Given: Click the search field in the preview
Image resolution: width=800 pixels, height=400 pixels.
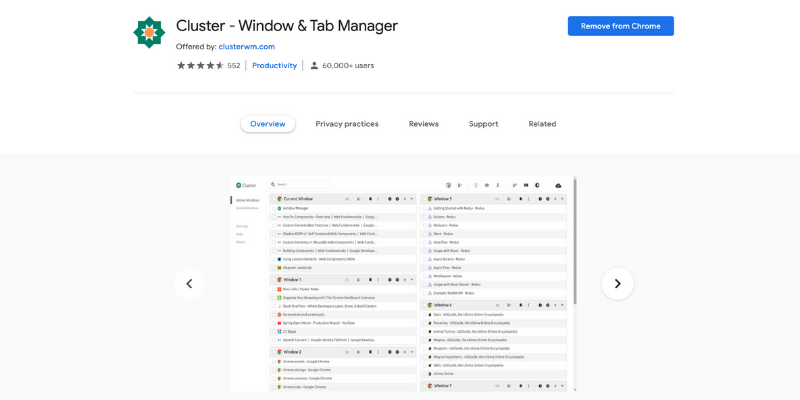Looking at the screenshot, I should coord(300,185).
